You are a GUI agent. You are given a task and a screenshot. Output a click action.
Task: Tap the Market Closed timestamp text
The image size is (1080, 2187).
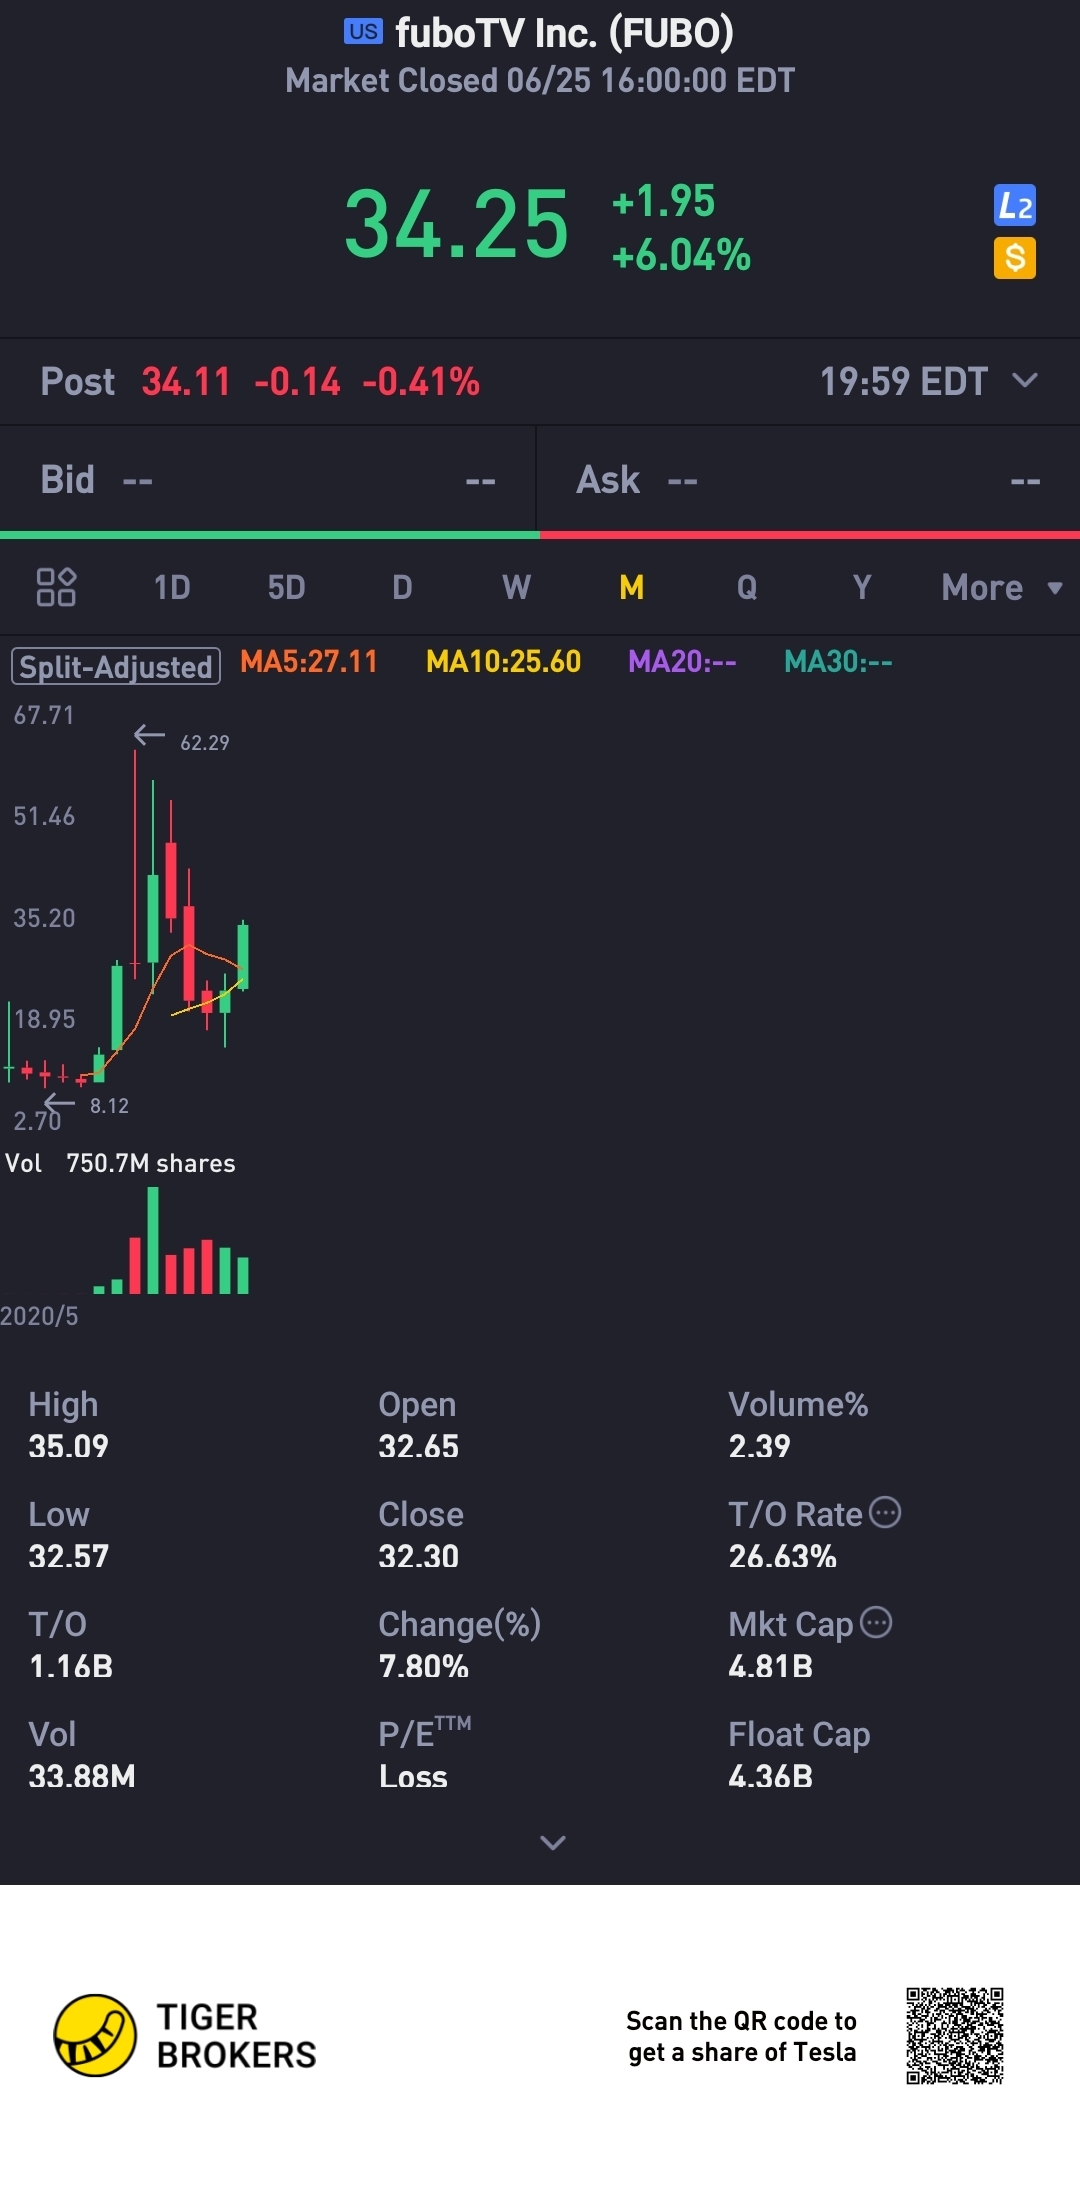(540, 80)
